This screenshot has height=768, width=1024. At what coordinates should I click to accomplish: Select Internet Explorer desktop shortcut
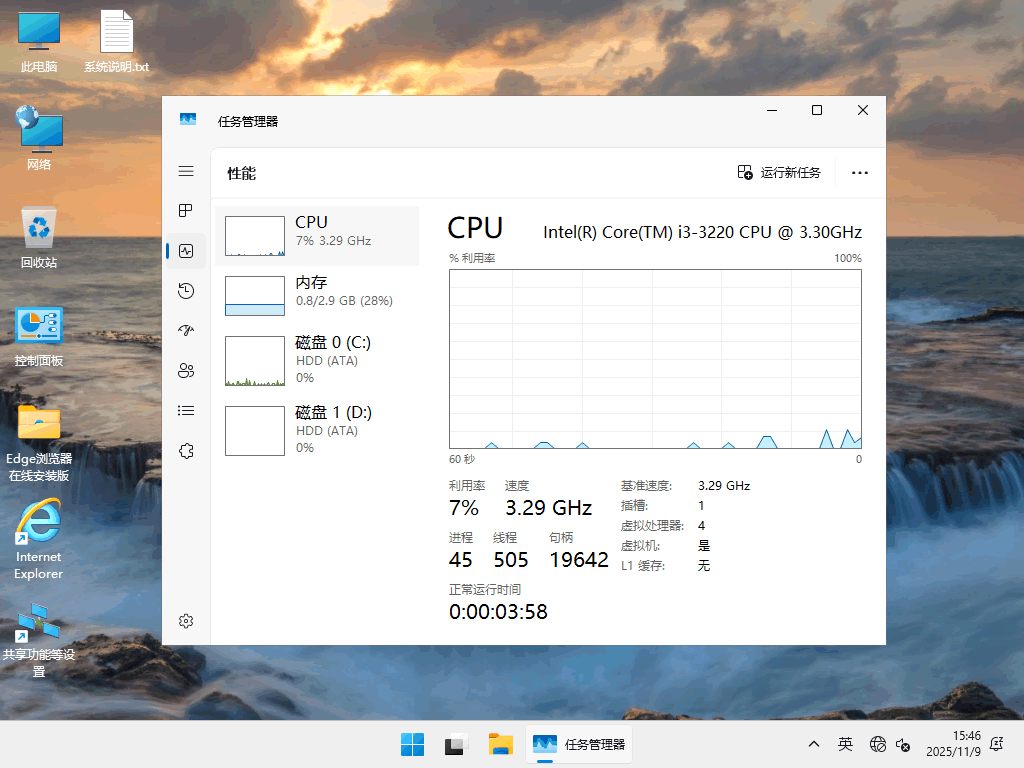[39, 539]
